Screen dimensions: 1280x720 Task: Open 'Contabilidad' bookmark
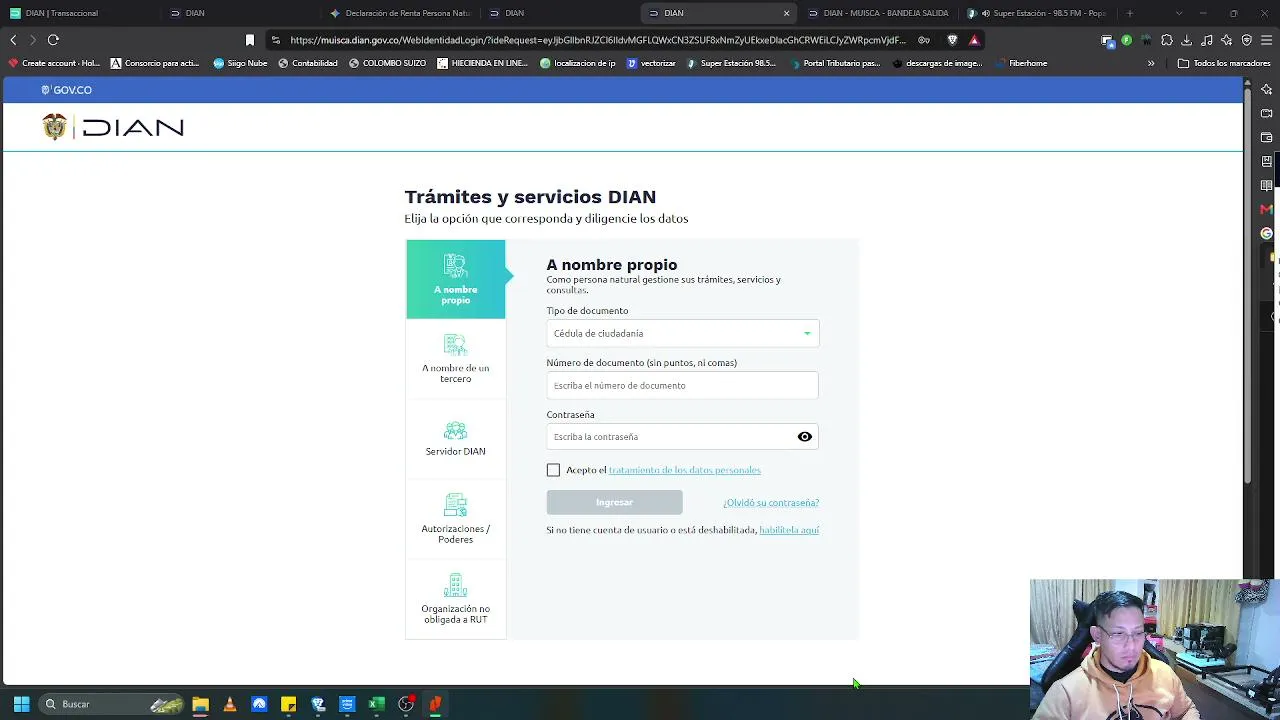pos(307,63)
